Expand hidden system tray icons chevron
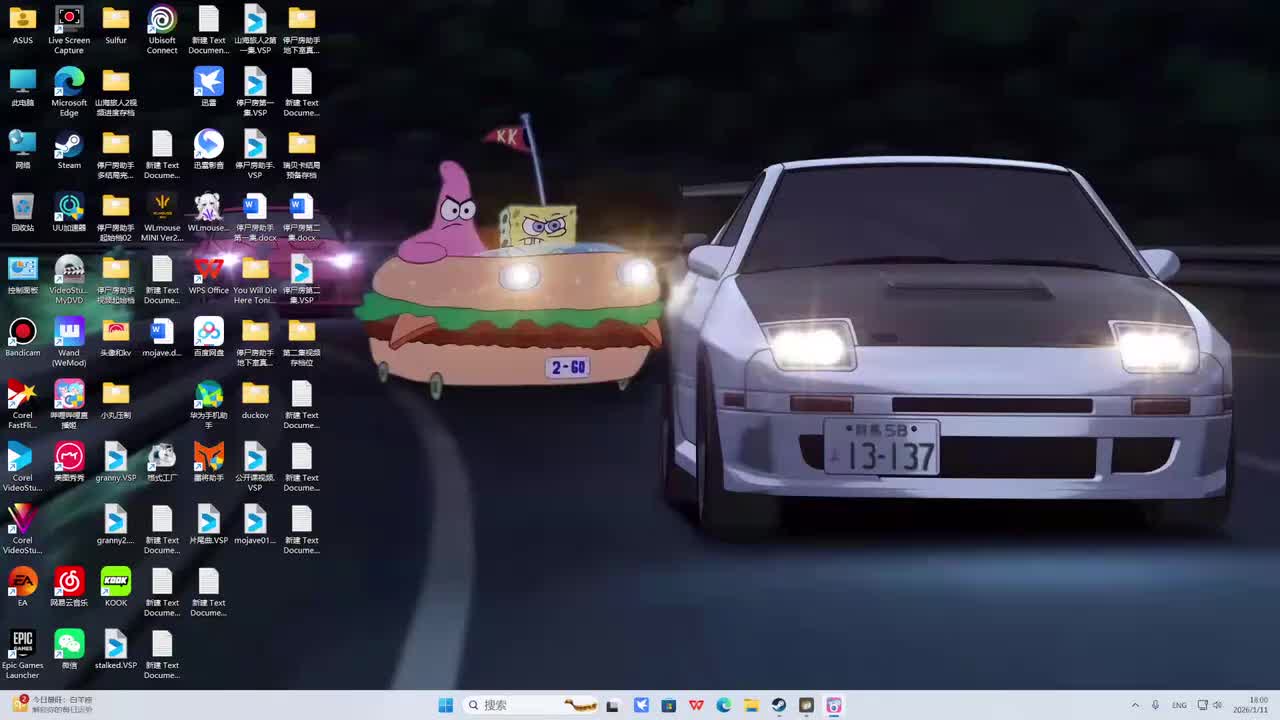Screen dimensions: 1280x720 (x=1135, y=705)
